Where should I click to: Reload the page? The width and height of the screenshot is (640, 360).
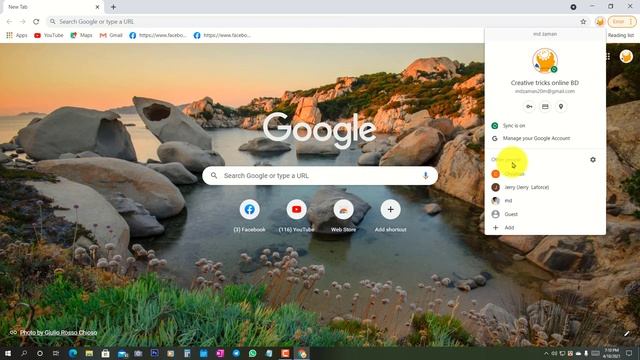[x=36, y=22]
